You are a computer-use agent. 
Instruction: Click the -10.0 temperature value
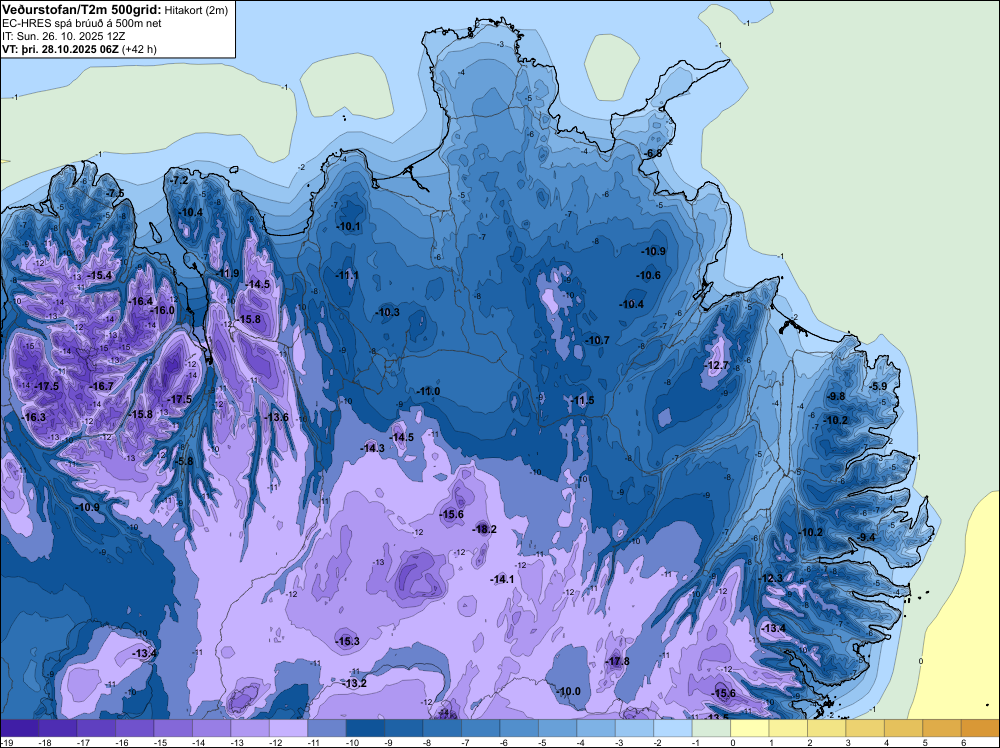[x=568, y=691]
